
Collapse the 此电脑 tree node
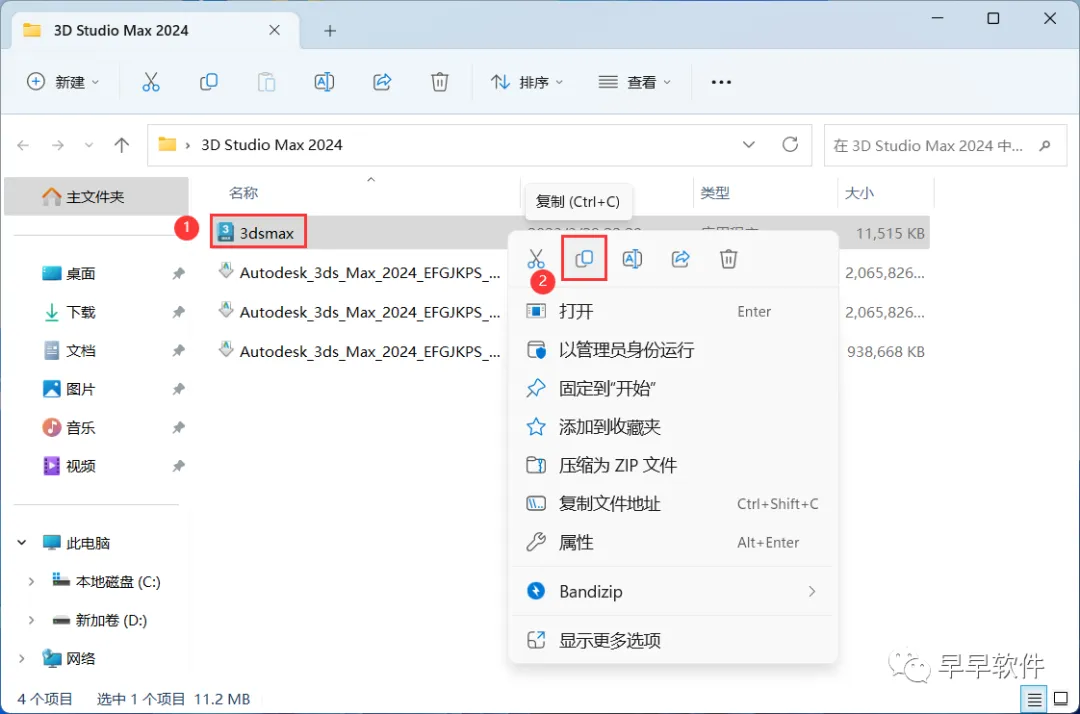(x=22, y=543)
